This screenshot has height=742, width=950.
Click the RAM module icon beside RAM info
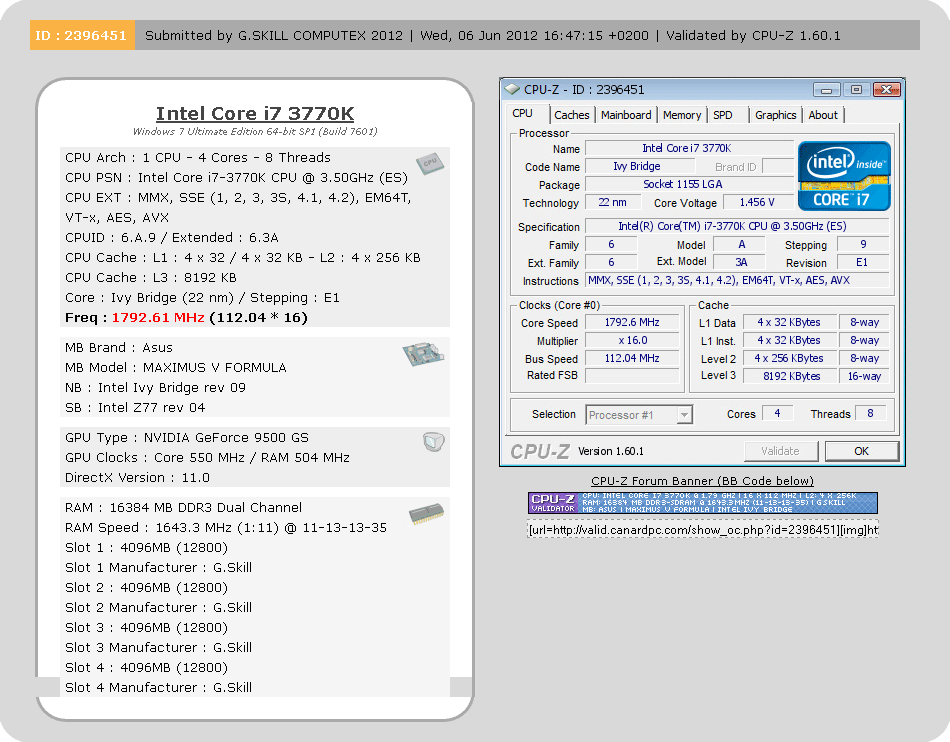coord(426,514)
